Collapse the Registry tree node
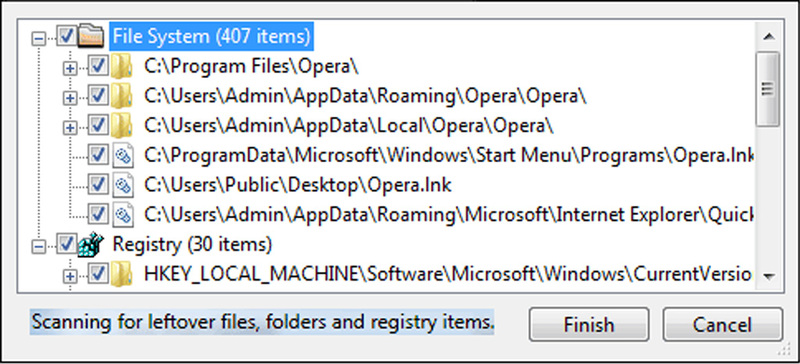Image resolution: width=800 pixels, height=364 pixels. click(38, 247)
